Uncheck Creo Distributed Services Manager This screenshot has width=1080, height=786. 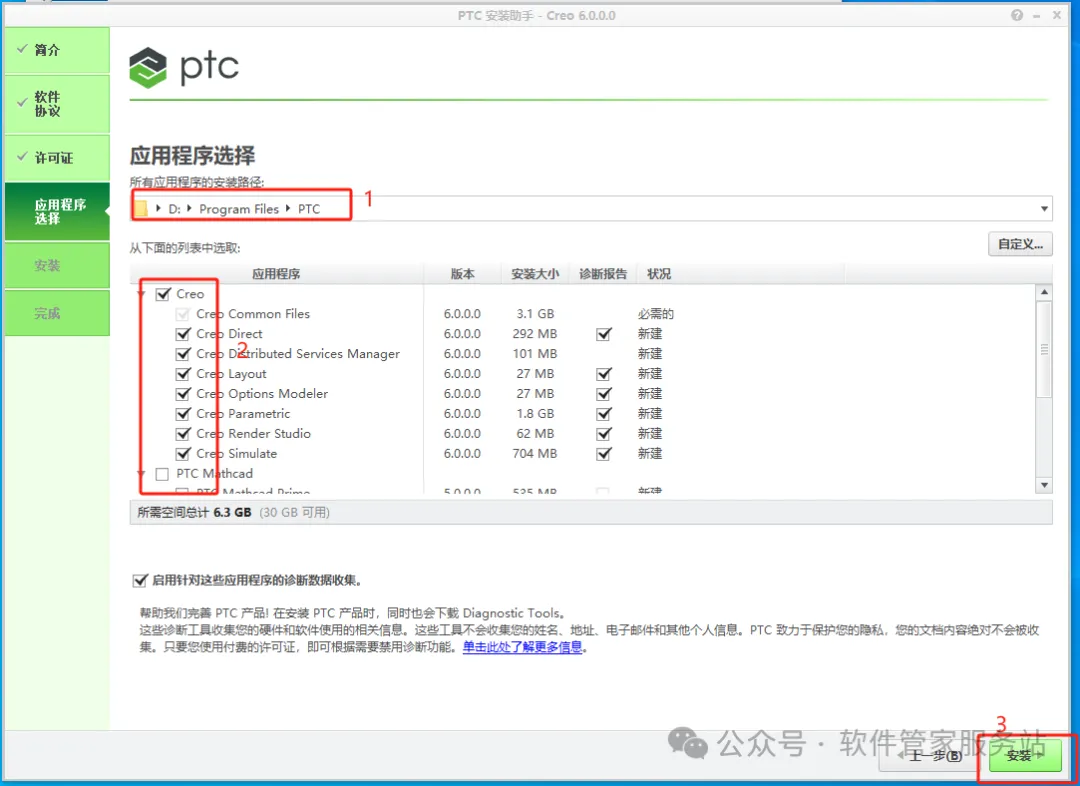[x=183, y=354]
